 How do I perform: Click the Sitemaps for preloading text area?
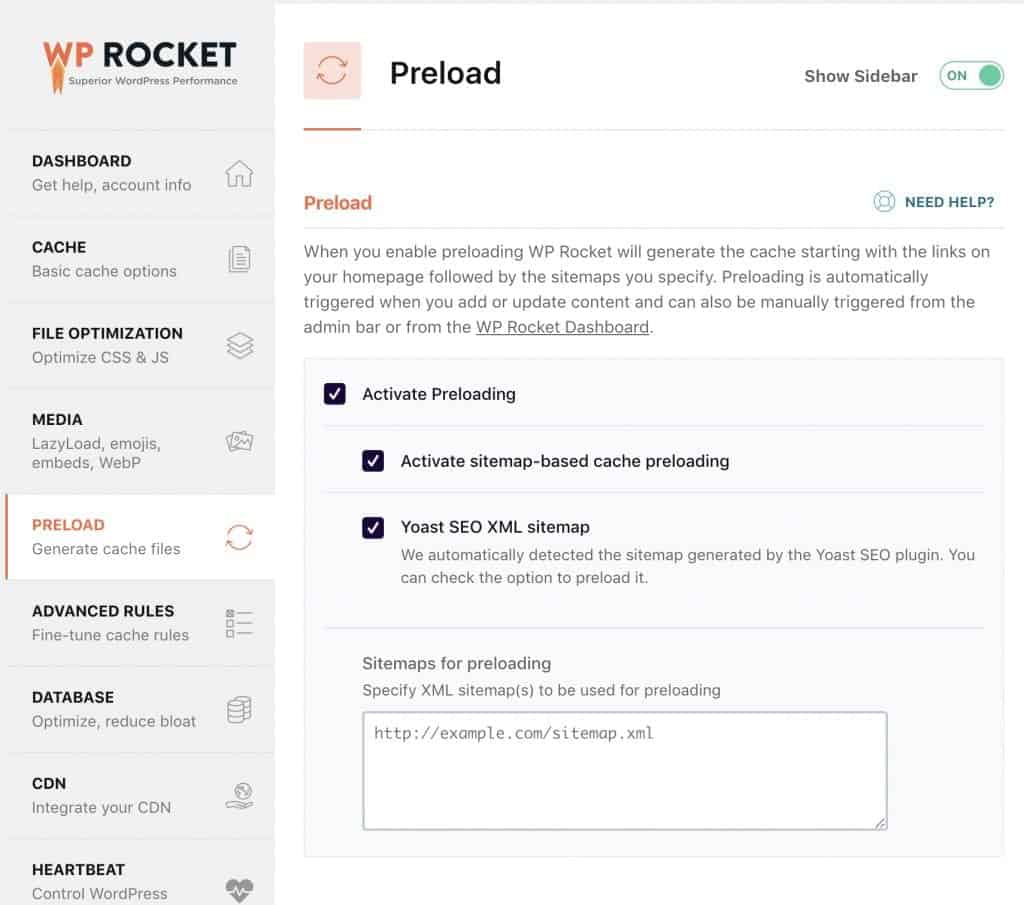624,770
